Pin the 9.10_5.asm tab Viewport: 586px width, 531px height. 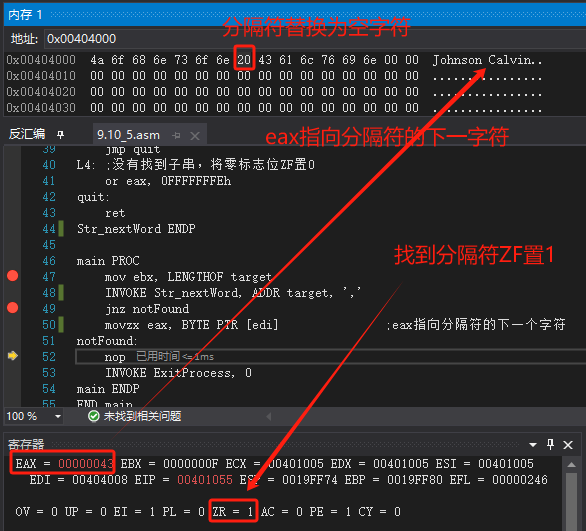coord(176,135)
